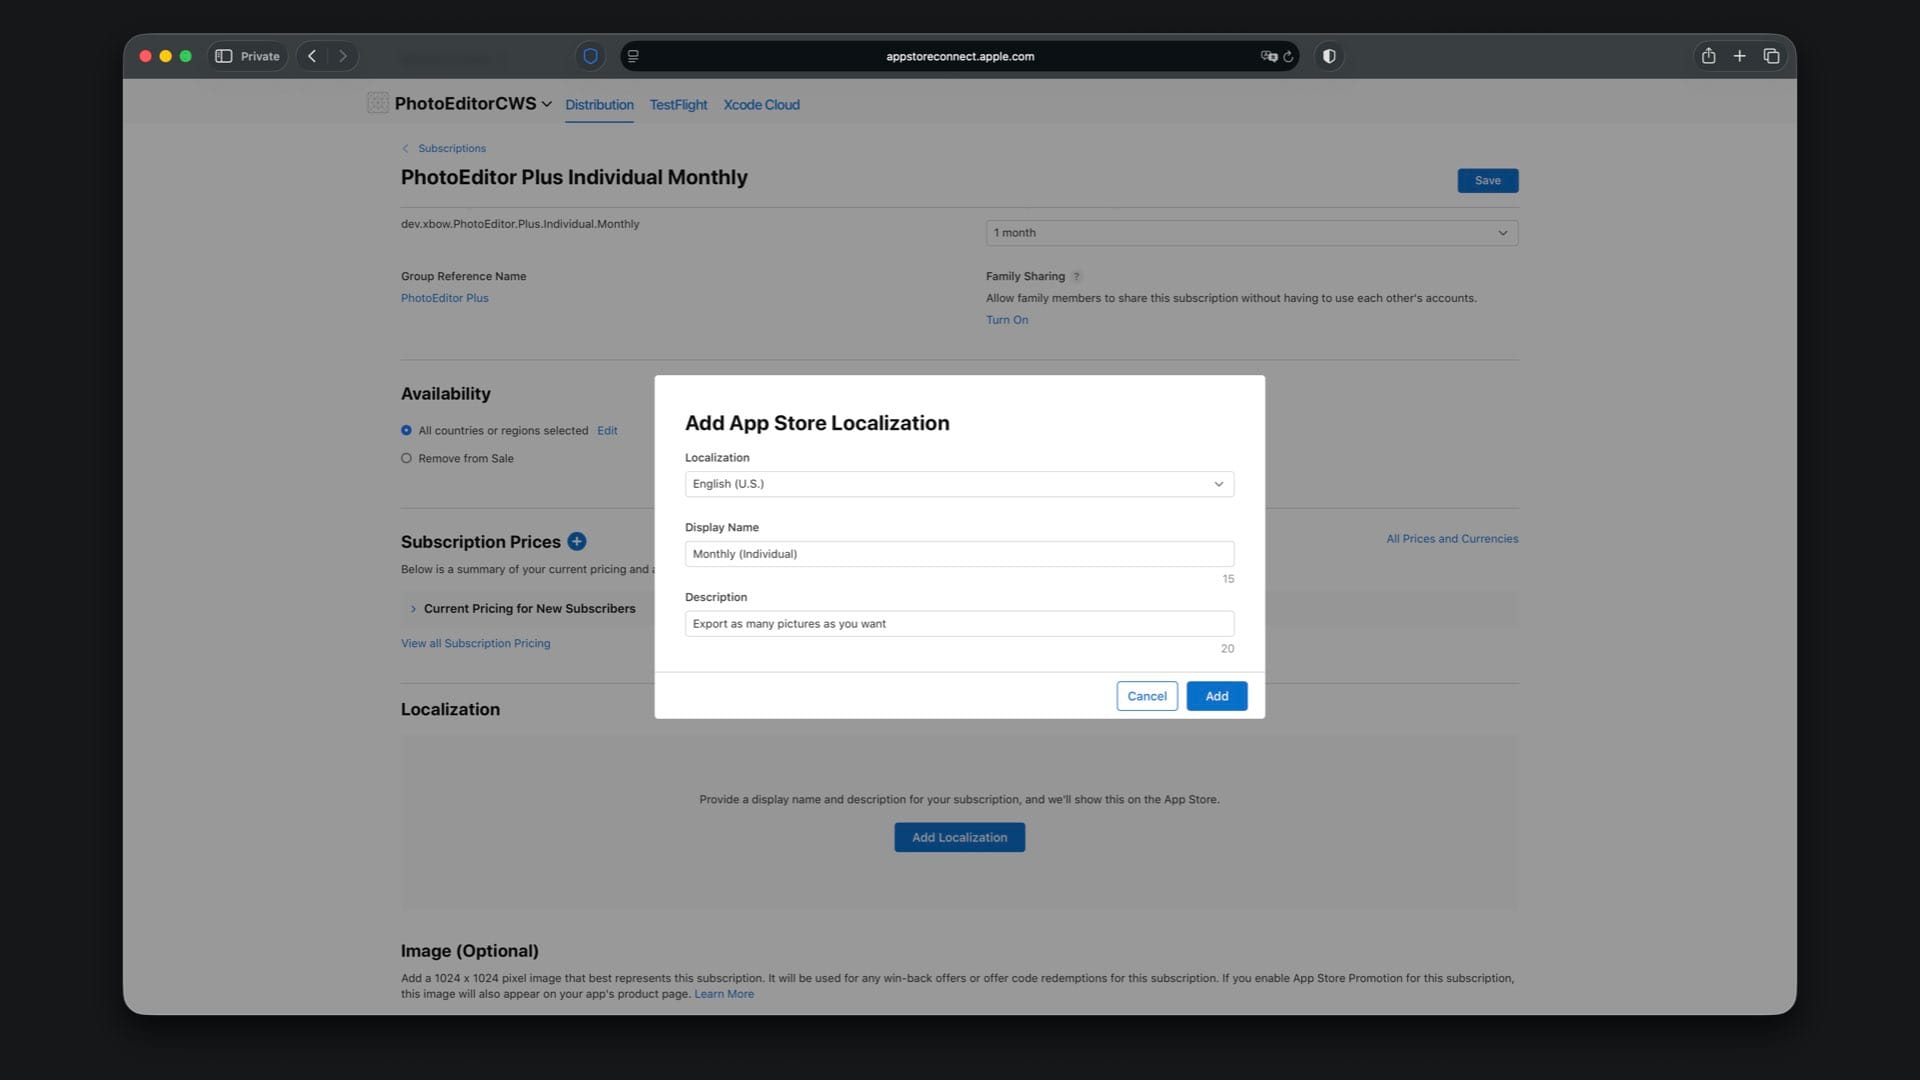1920x1080 pixels.
Task: Switch to the TestFlight tab
Action: click(678, 104)
